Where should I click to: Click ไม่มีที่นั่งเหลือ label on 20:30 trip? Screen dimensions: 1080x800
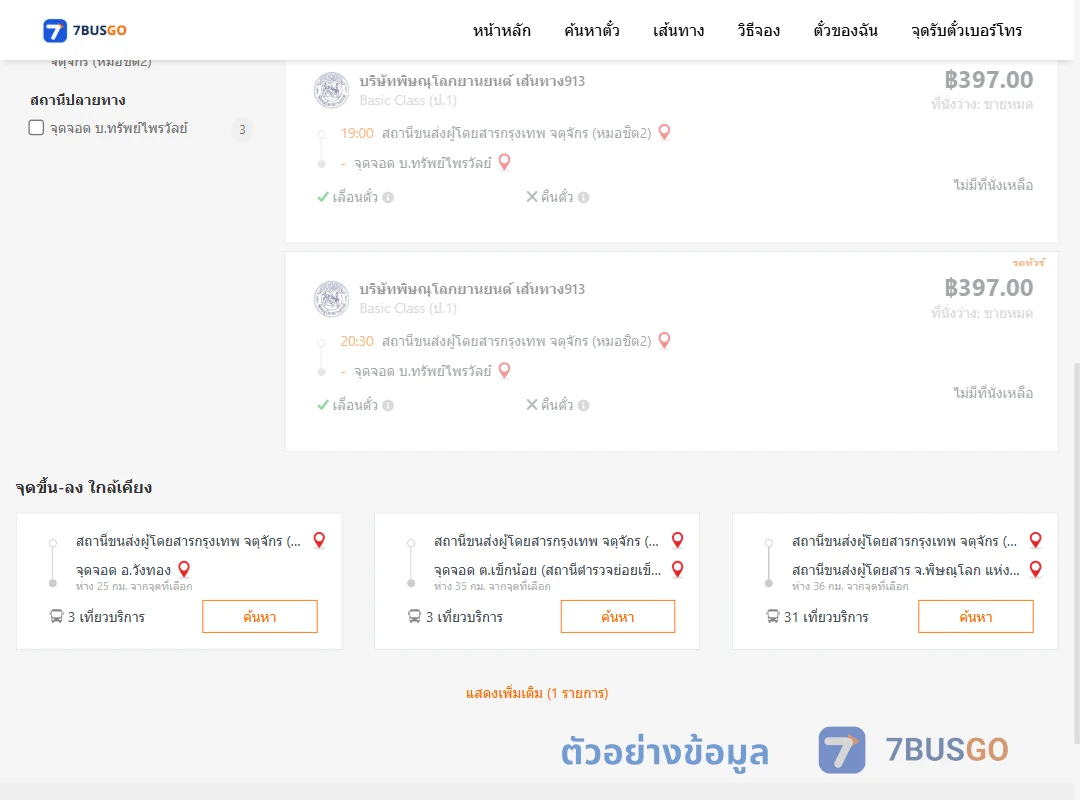993,393
